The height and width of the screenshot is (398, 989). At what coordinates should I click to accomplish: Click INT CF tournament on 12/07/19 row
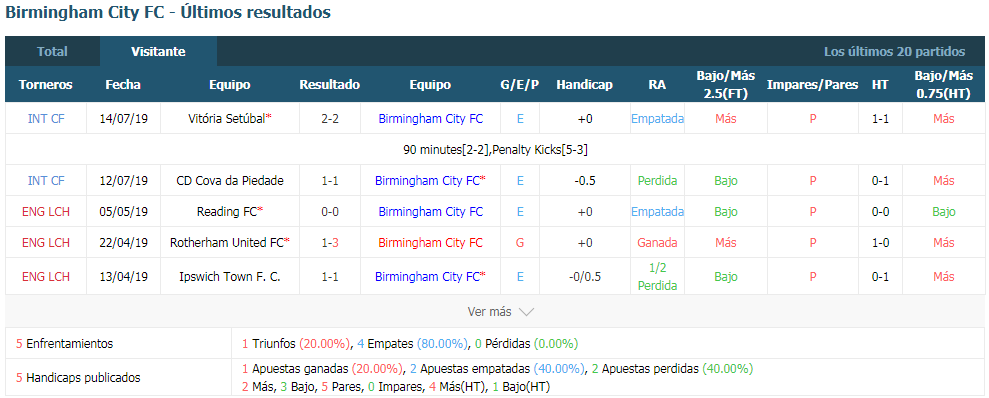(46, 180)
